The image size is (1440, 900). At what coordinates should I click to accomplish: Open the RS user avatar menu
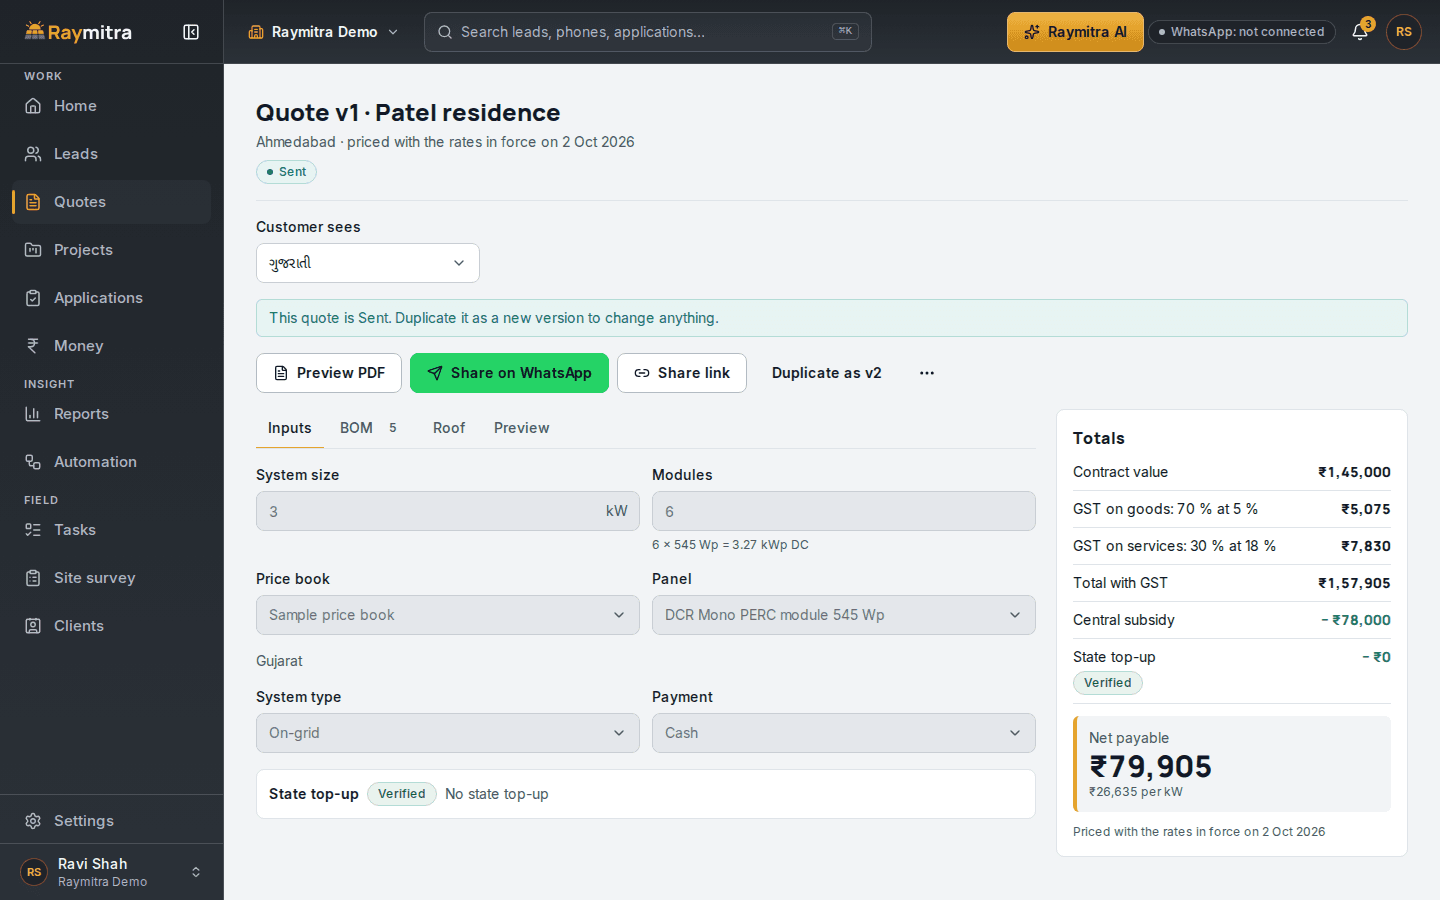(x=1404, y=32)
